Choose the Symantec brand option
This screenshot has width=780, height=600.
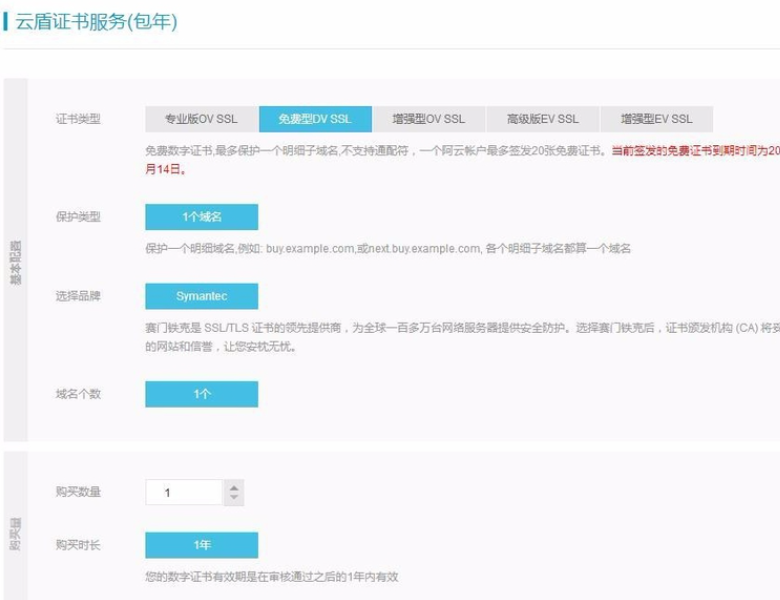pyautogui.click(x=201, y=296)
